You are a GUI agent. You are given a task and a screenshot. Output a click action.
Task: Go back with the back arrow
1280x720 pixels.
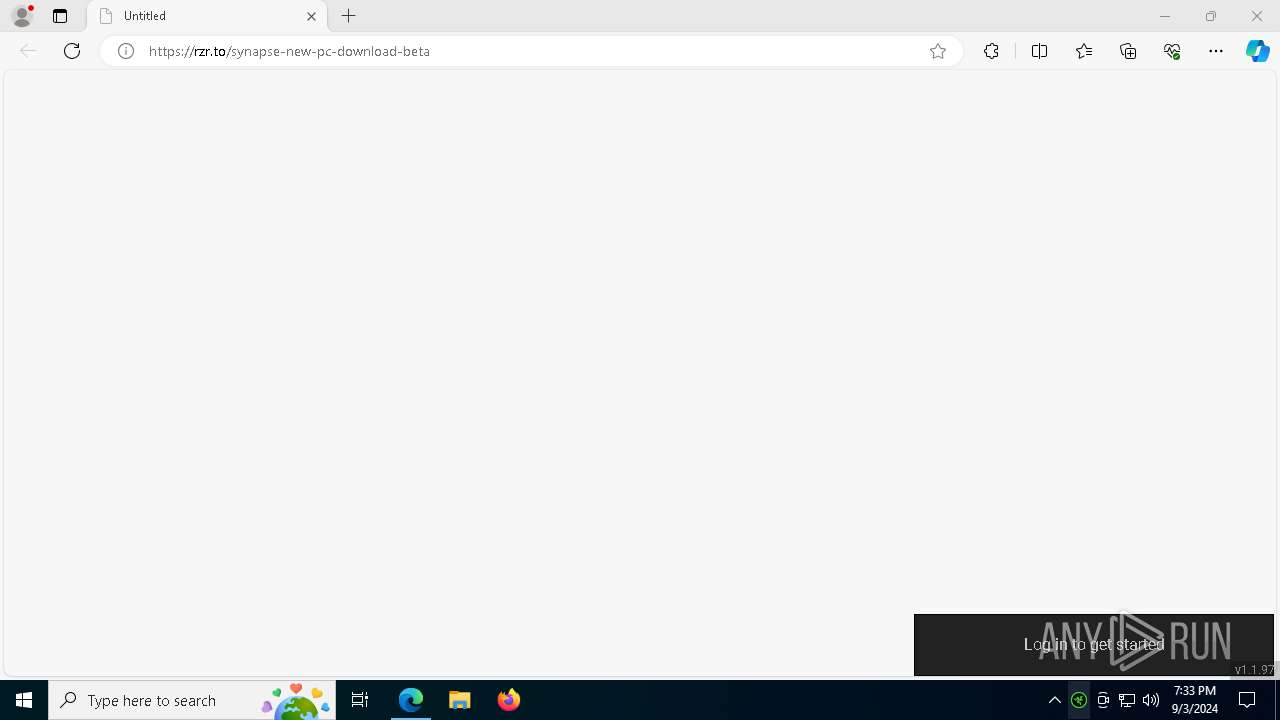(28, 51)
